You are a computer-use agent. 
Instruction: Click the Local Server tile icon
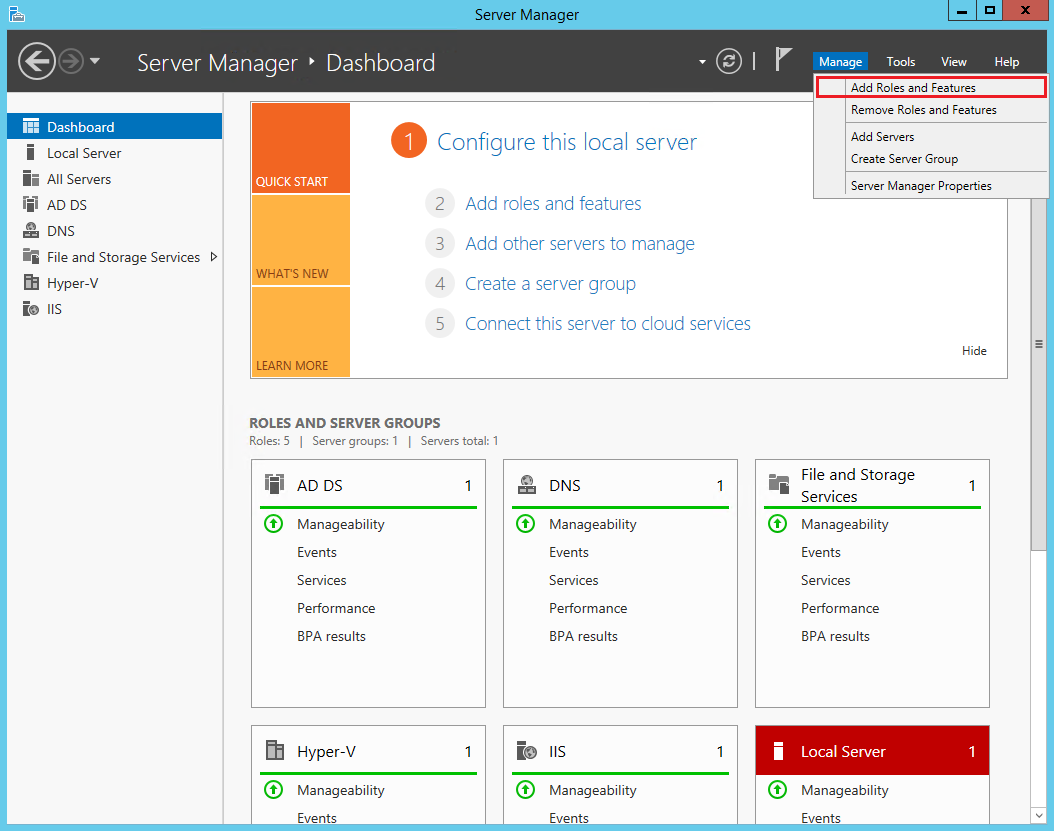tap(778, 751)
